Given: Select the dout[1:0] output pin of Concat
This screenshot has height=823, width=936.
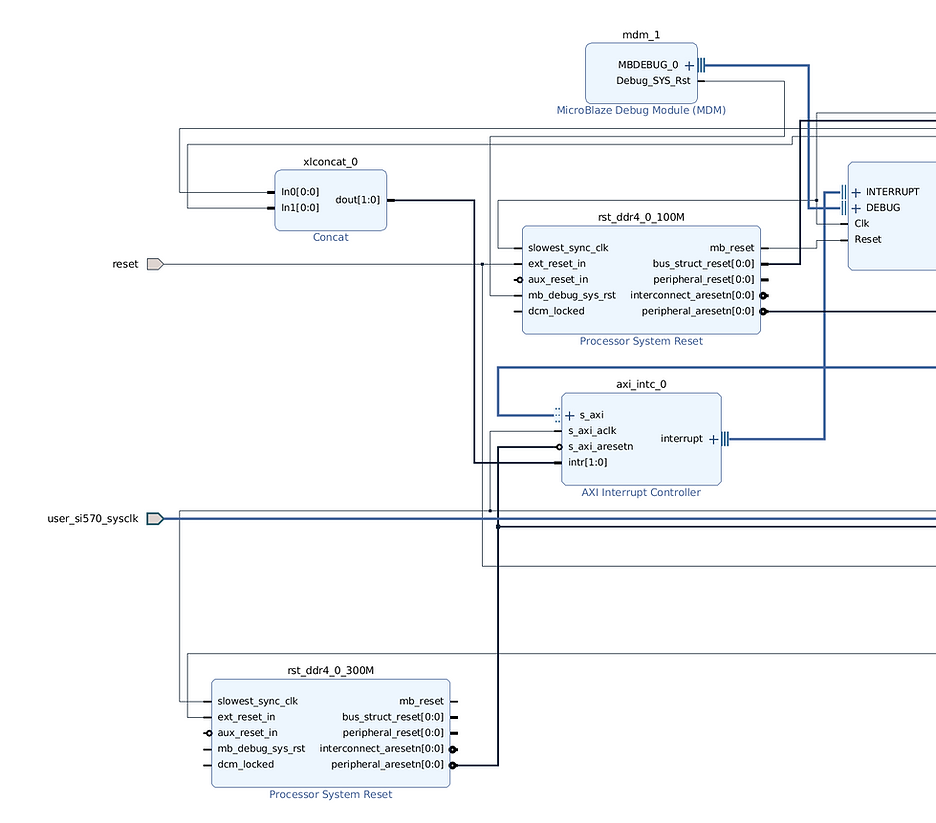Looking at the screenshot, I should [357, 200].
